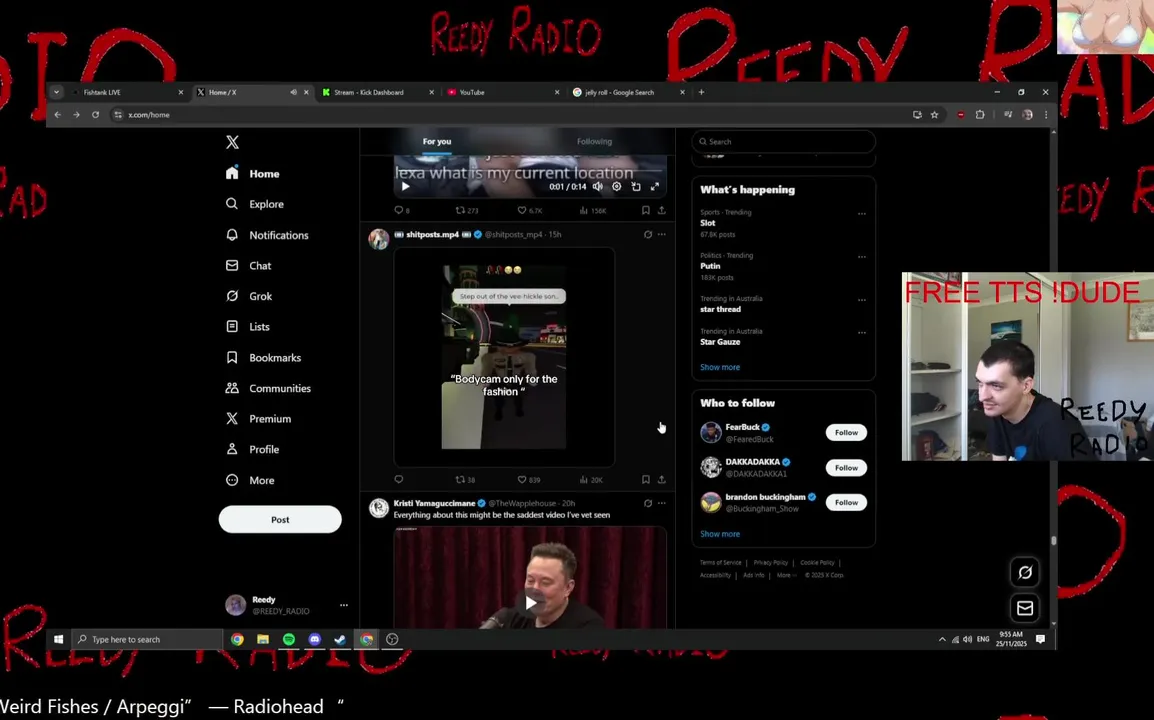1154x720 pixels.
Task: Open the top video's settings gear
Action: click(x=617, y=186)
